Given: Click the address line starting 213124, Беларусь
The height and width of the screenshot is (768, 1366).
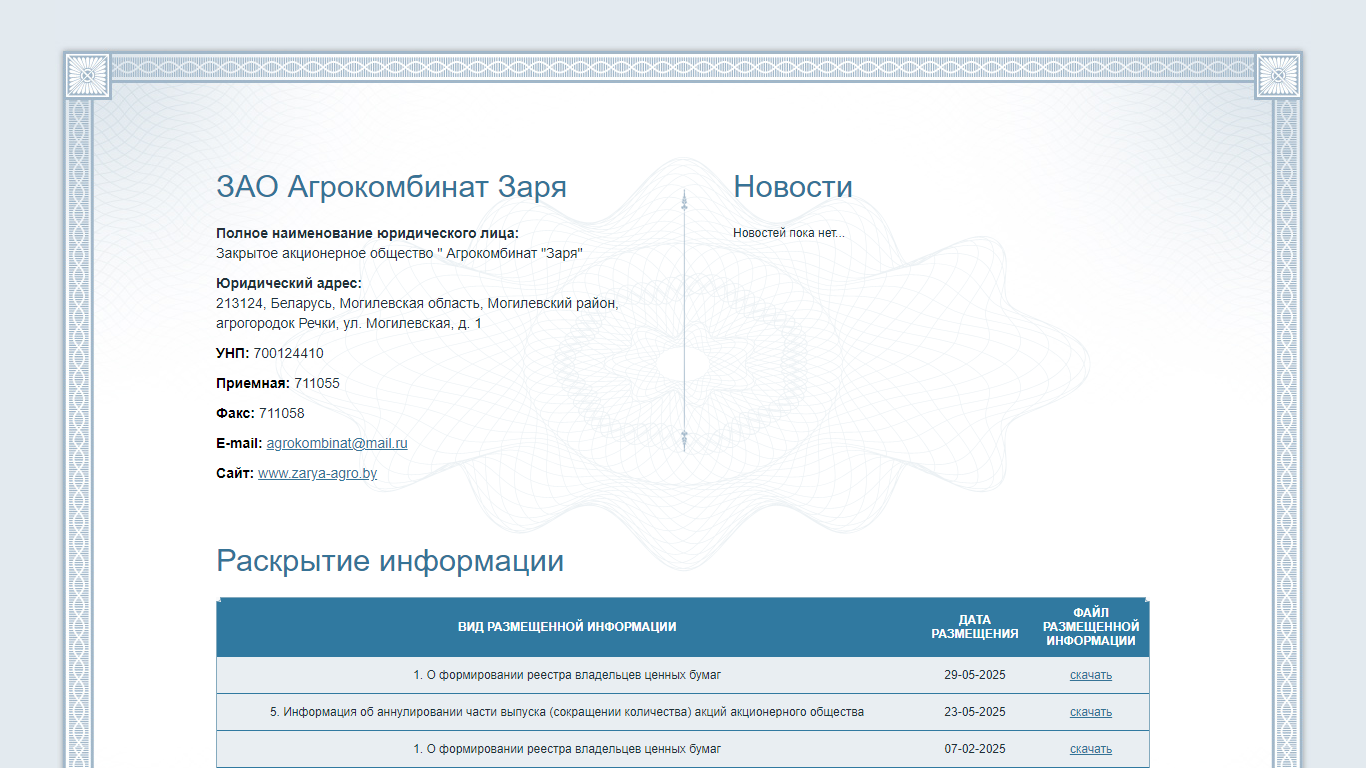Looking at the screenshot, I should point(417,303).
